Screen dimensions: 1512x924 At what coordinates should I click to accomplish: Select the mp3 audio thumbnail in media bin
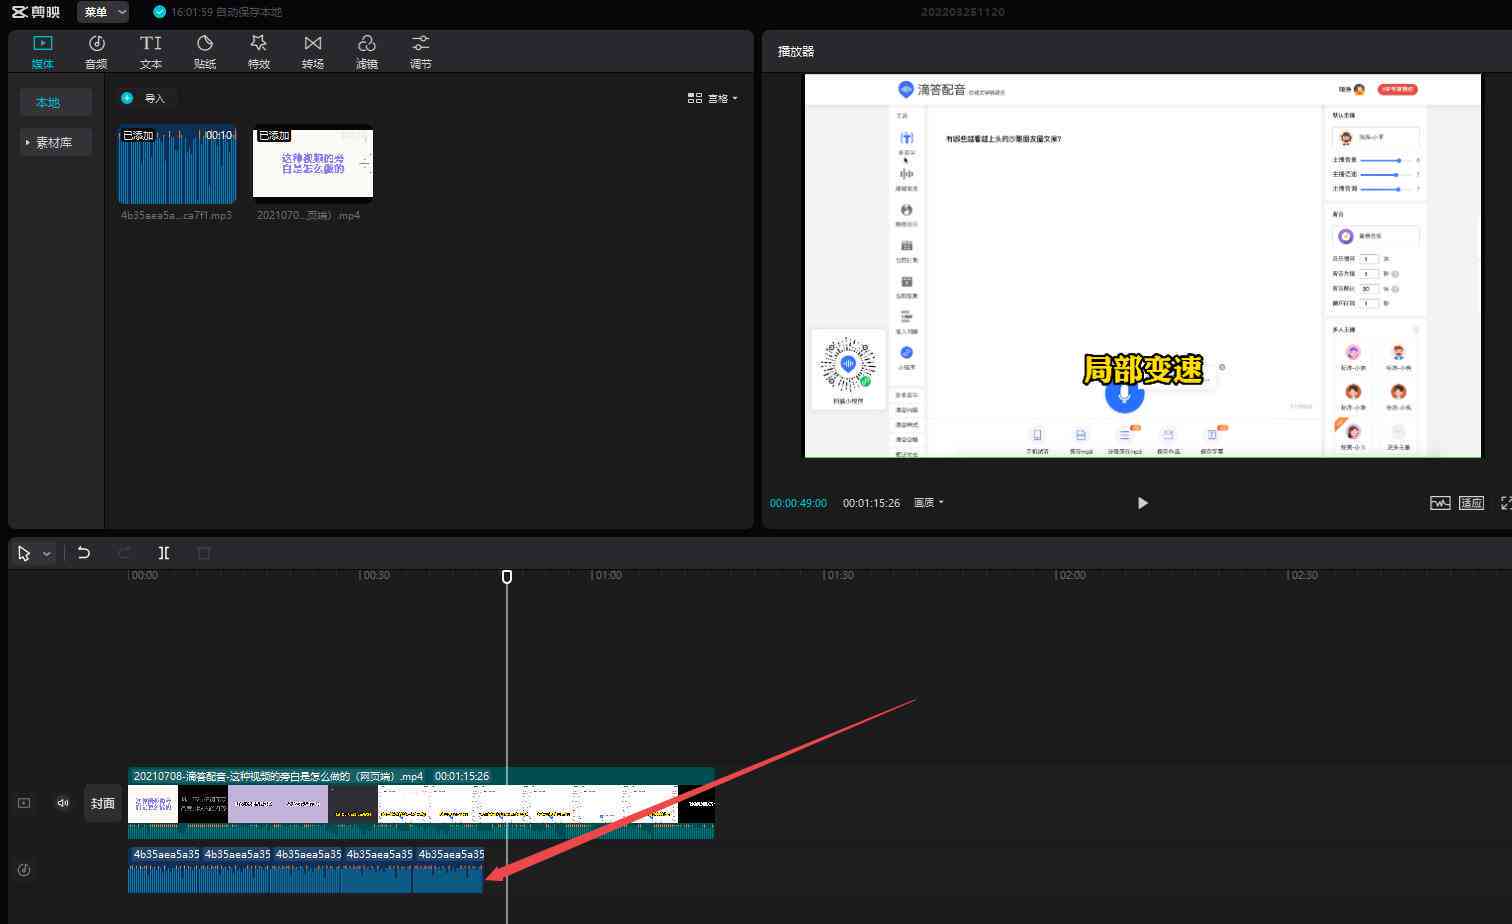177,164
